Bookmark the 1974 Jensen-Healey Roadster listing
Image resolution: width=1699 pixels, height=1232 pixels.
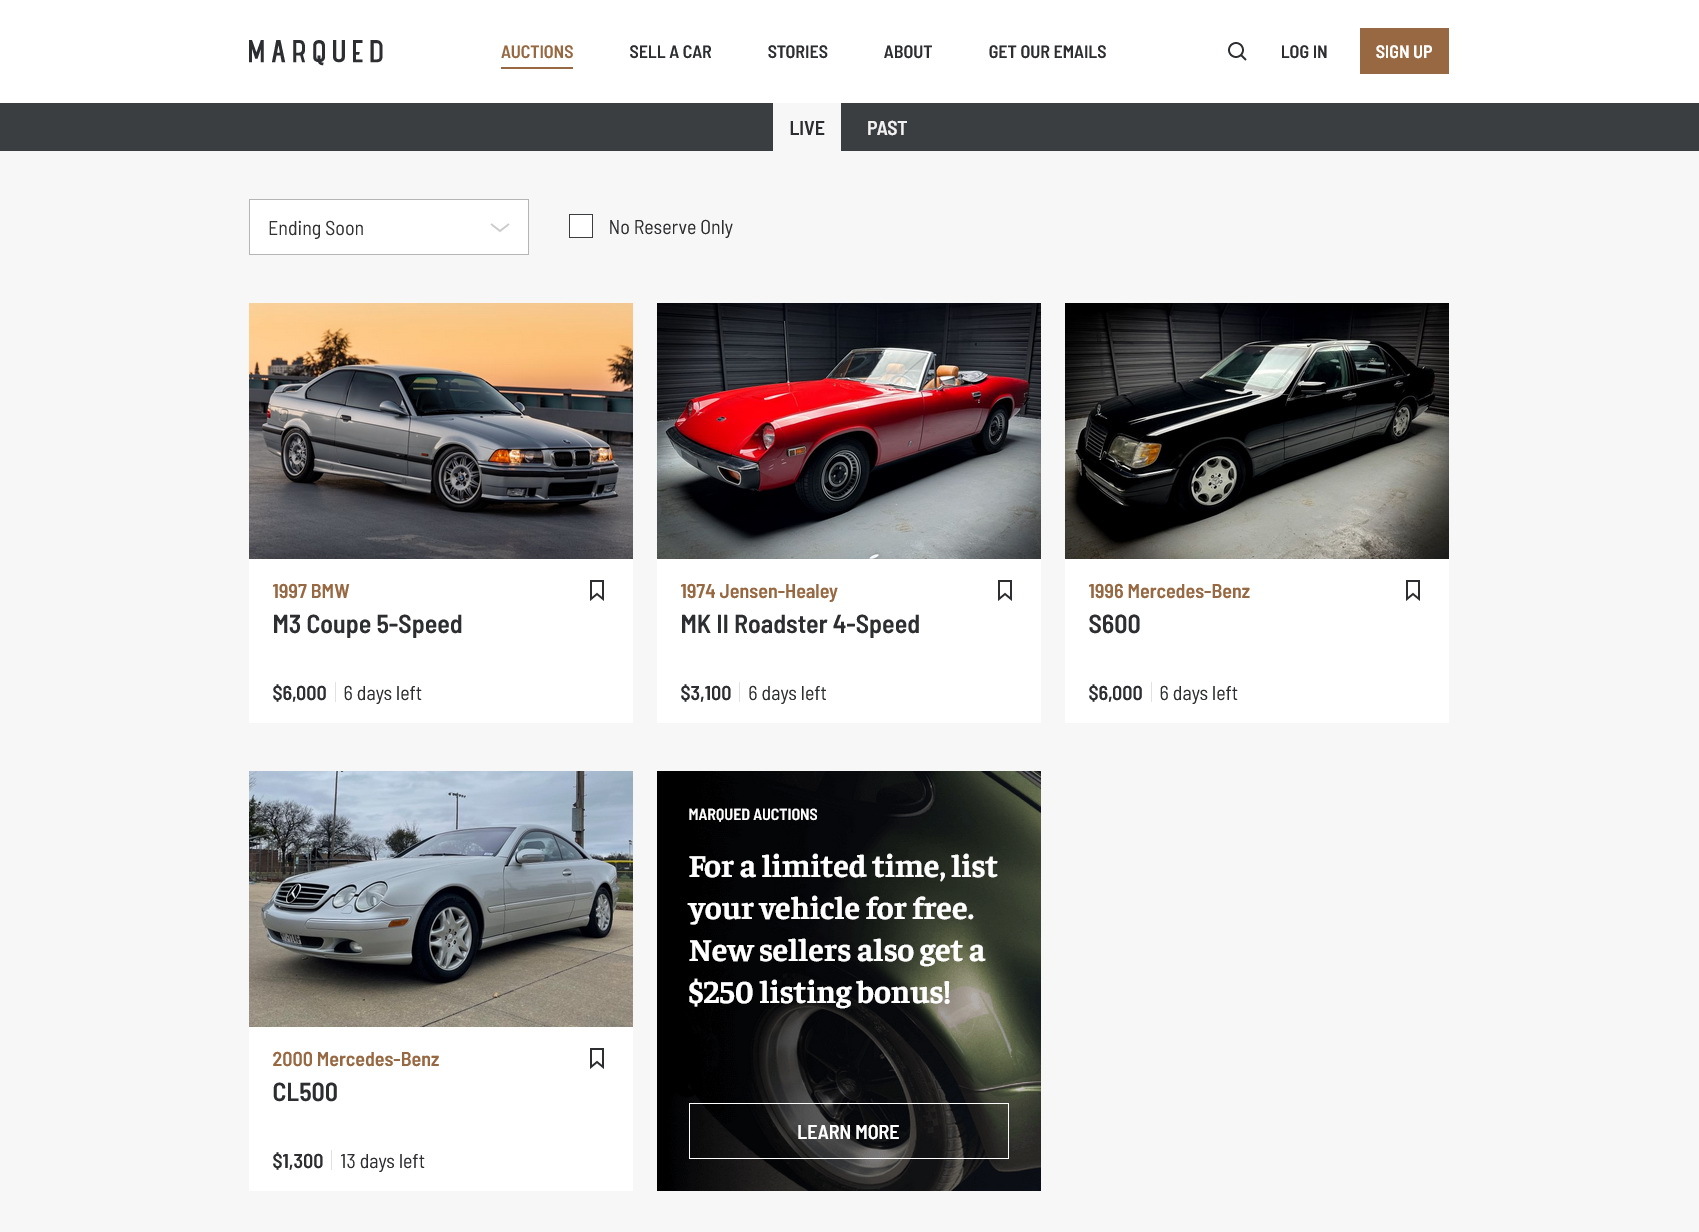[1005, 591]
